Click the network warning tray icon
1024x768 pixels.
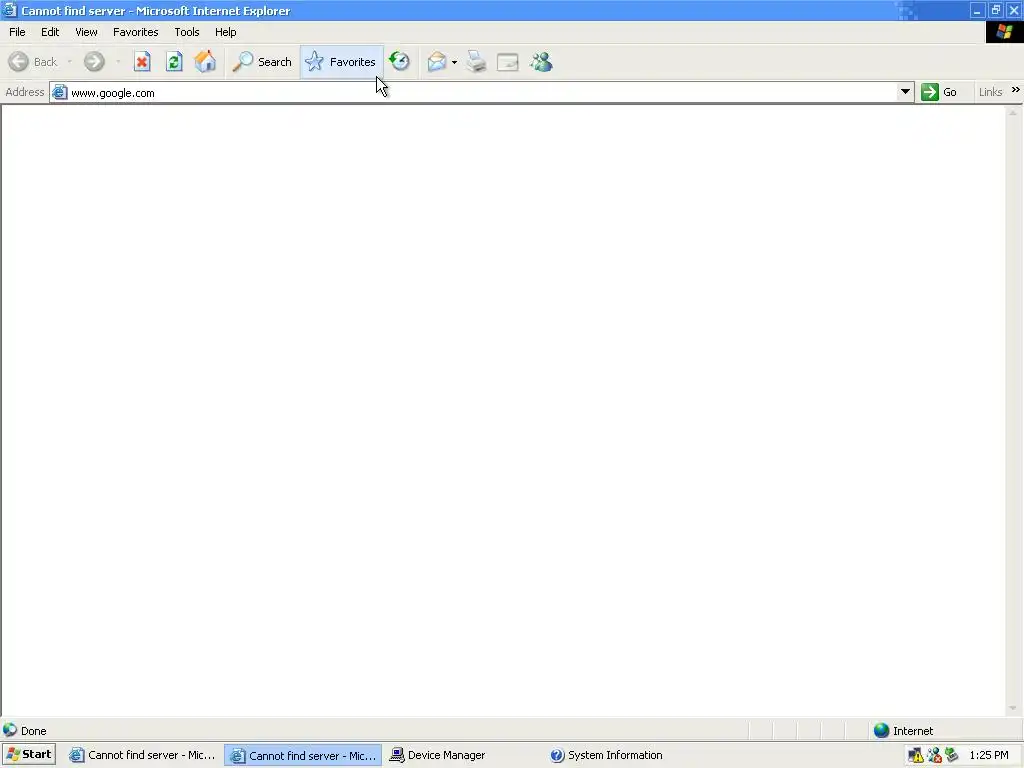coord(916,756)
